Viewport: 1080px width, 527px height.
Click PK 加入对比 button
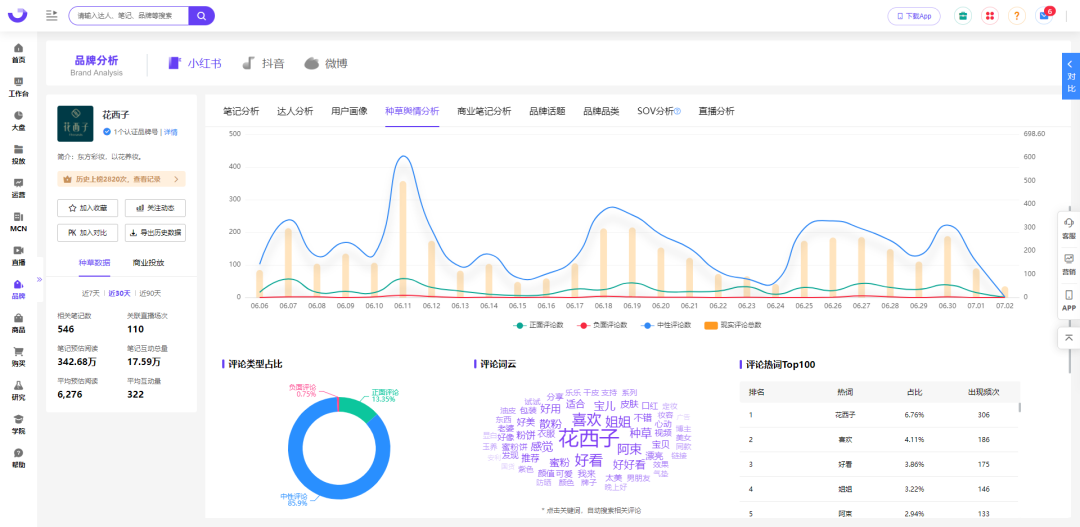tap(87, 233)
